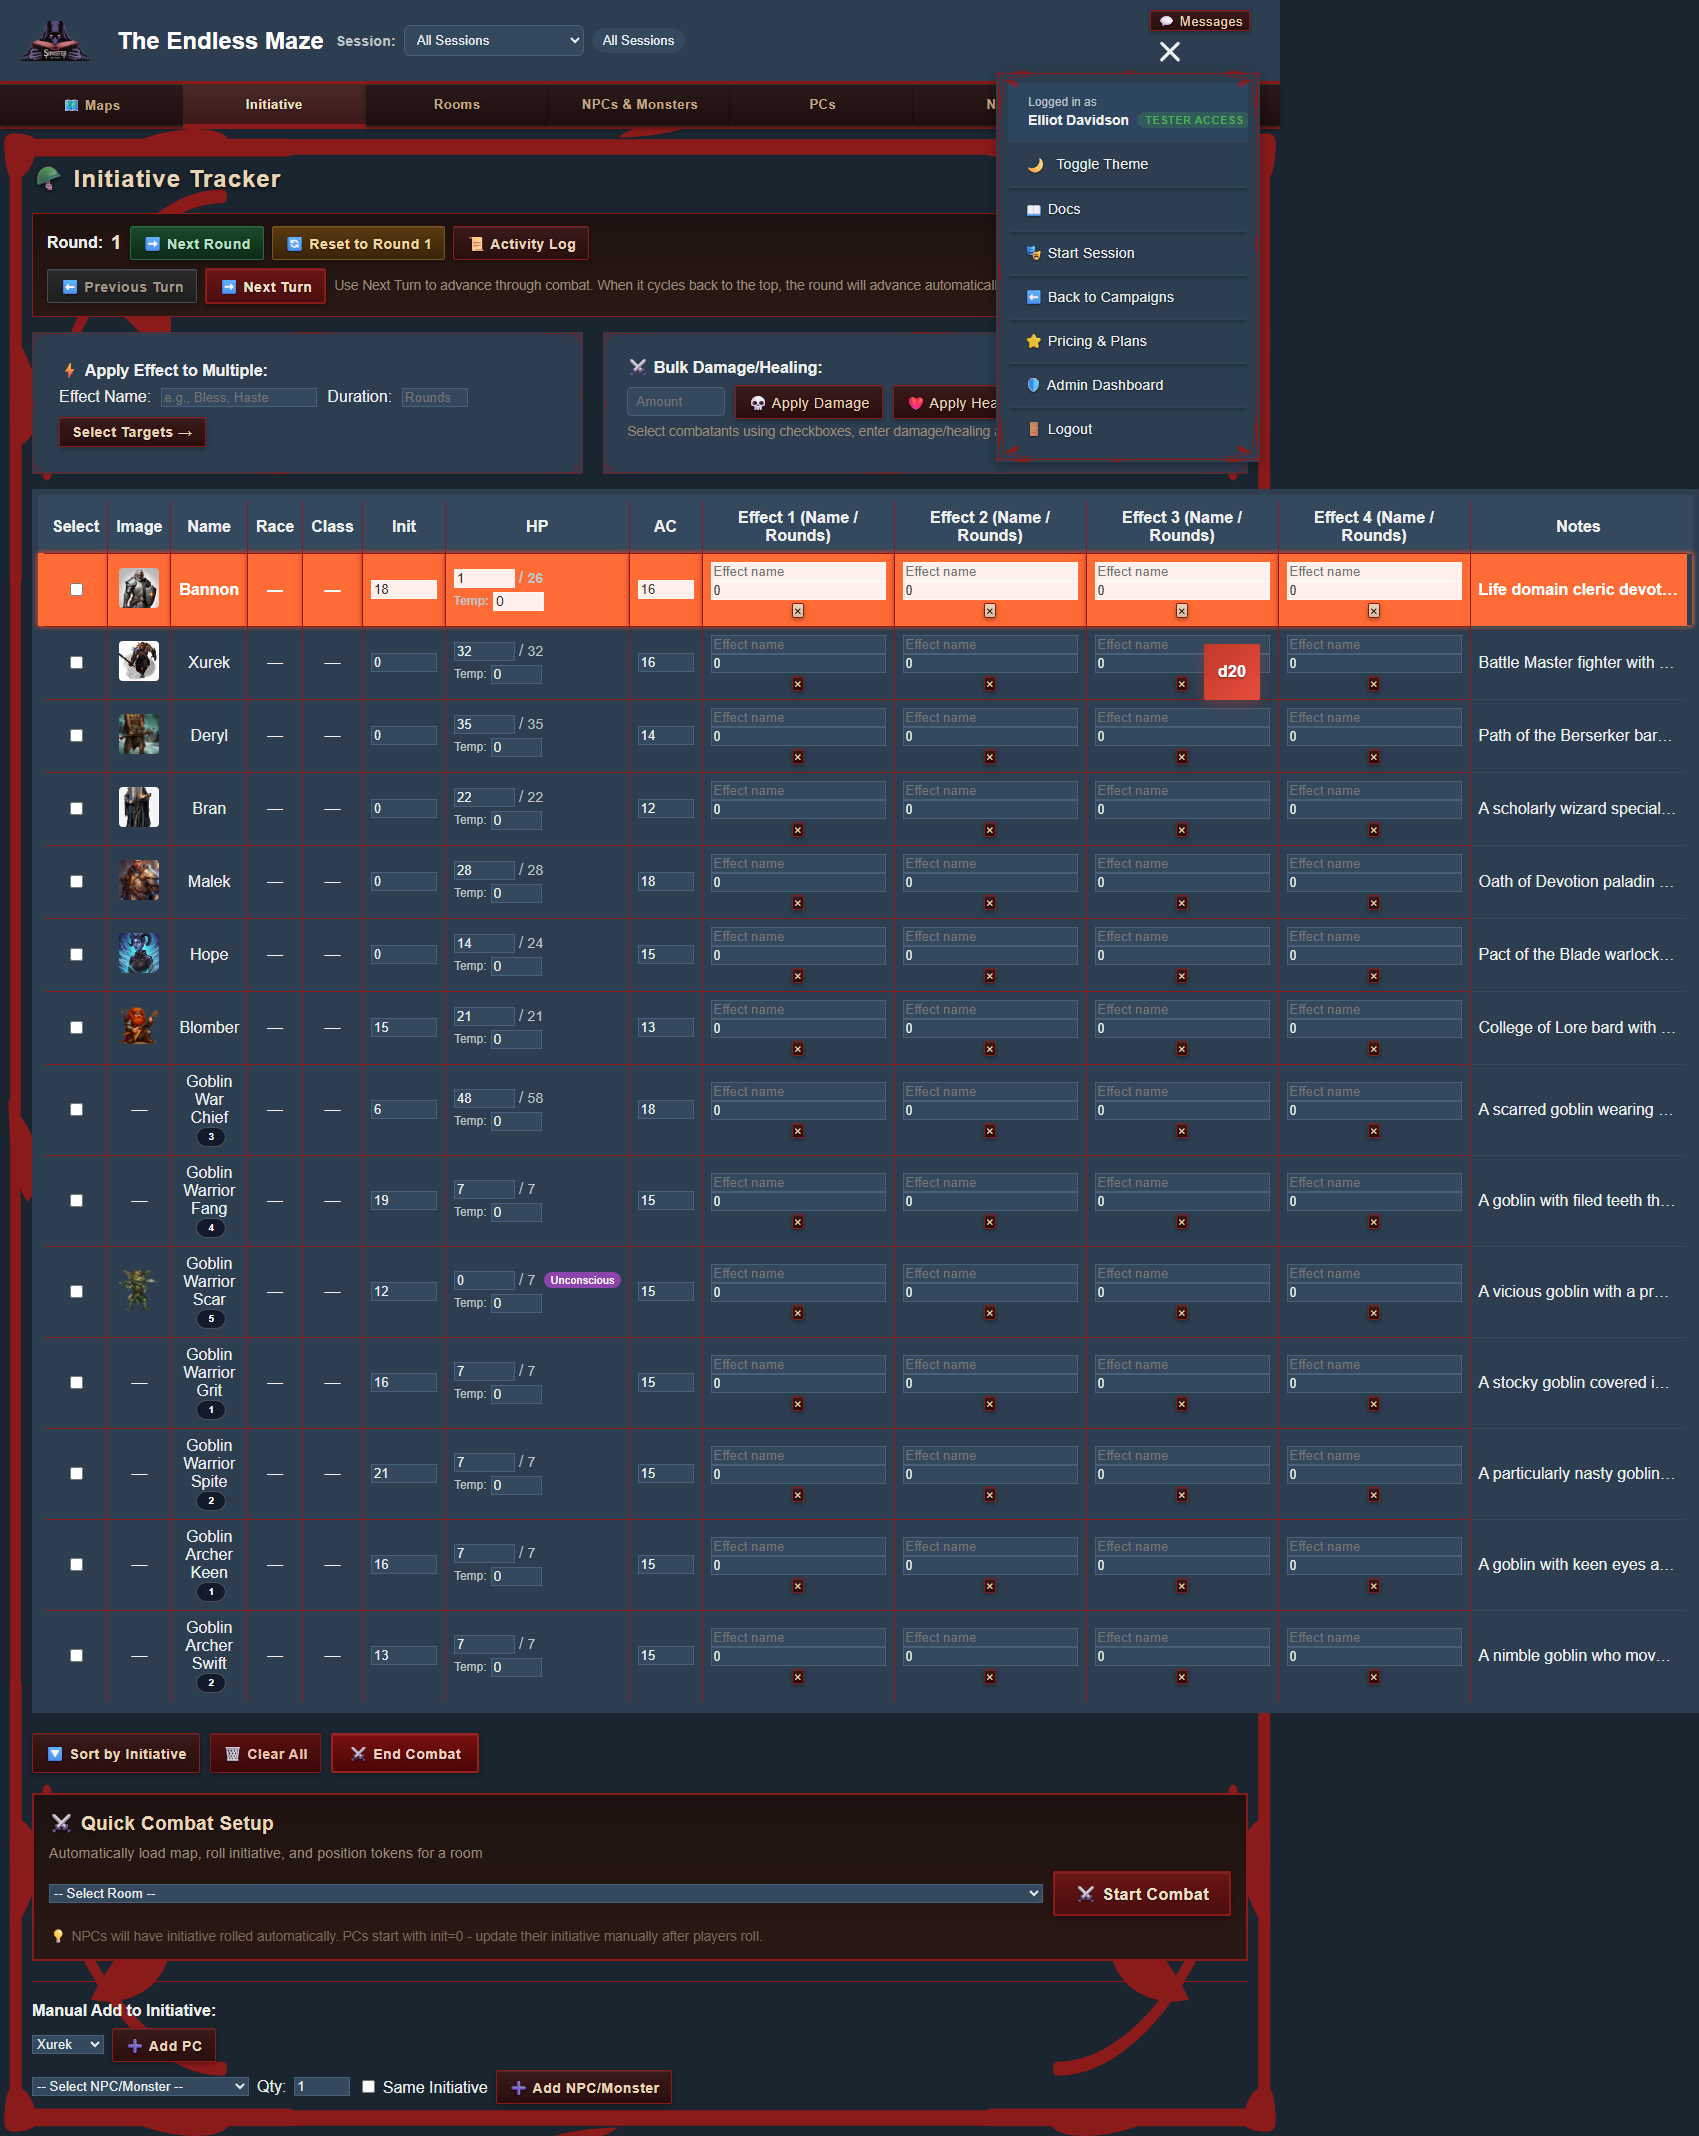Viewport: 1699px width, 2136px height.
Task: Check Bannon's select checkbox
Action: click(x=75, y=589)
